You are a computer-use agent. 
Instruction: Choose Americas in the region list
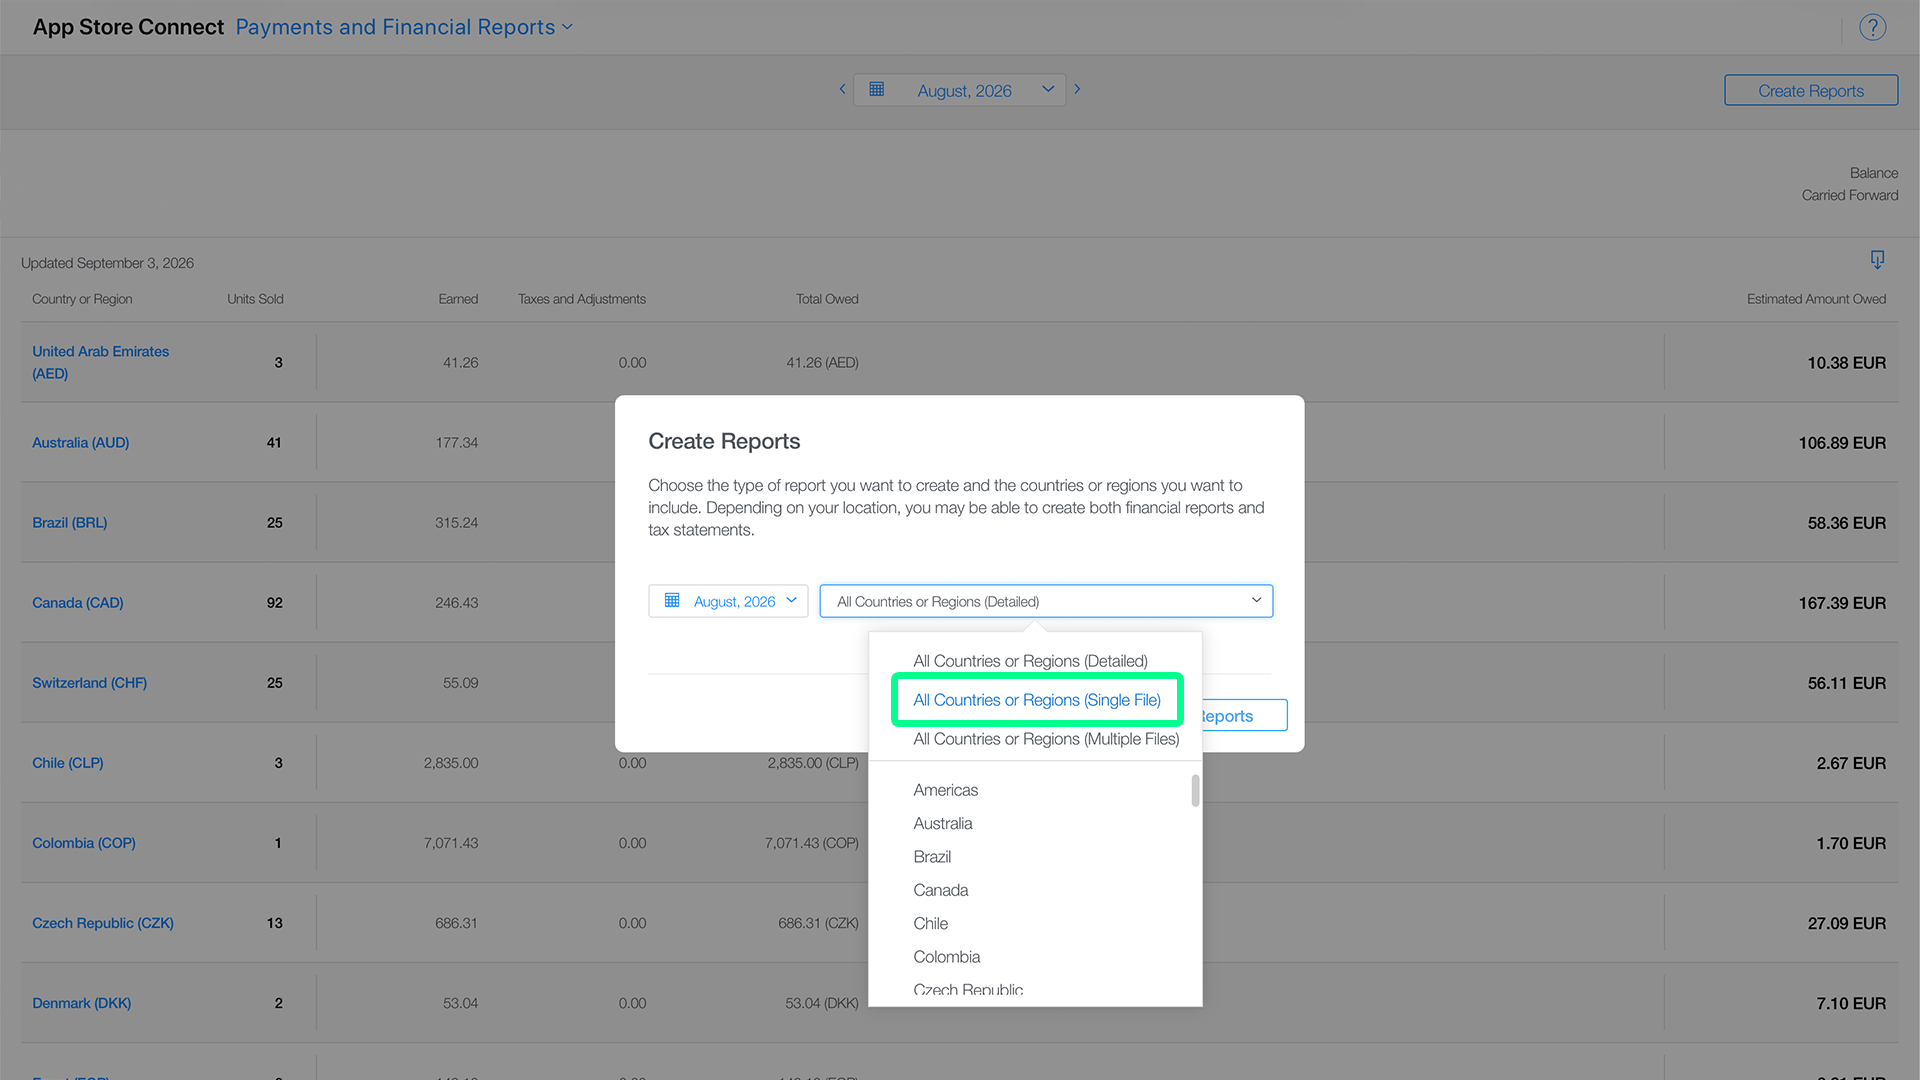[x=945, y=790]
